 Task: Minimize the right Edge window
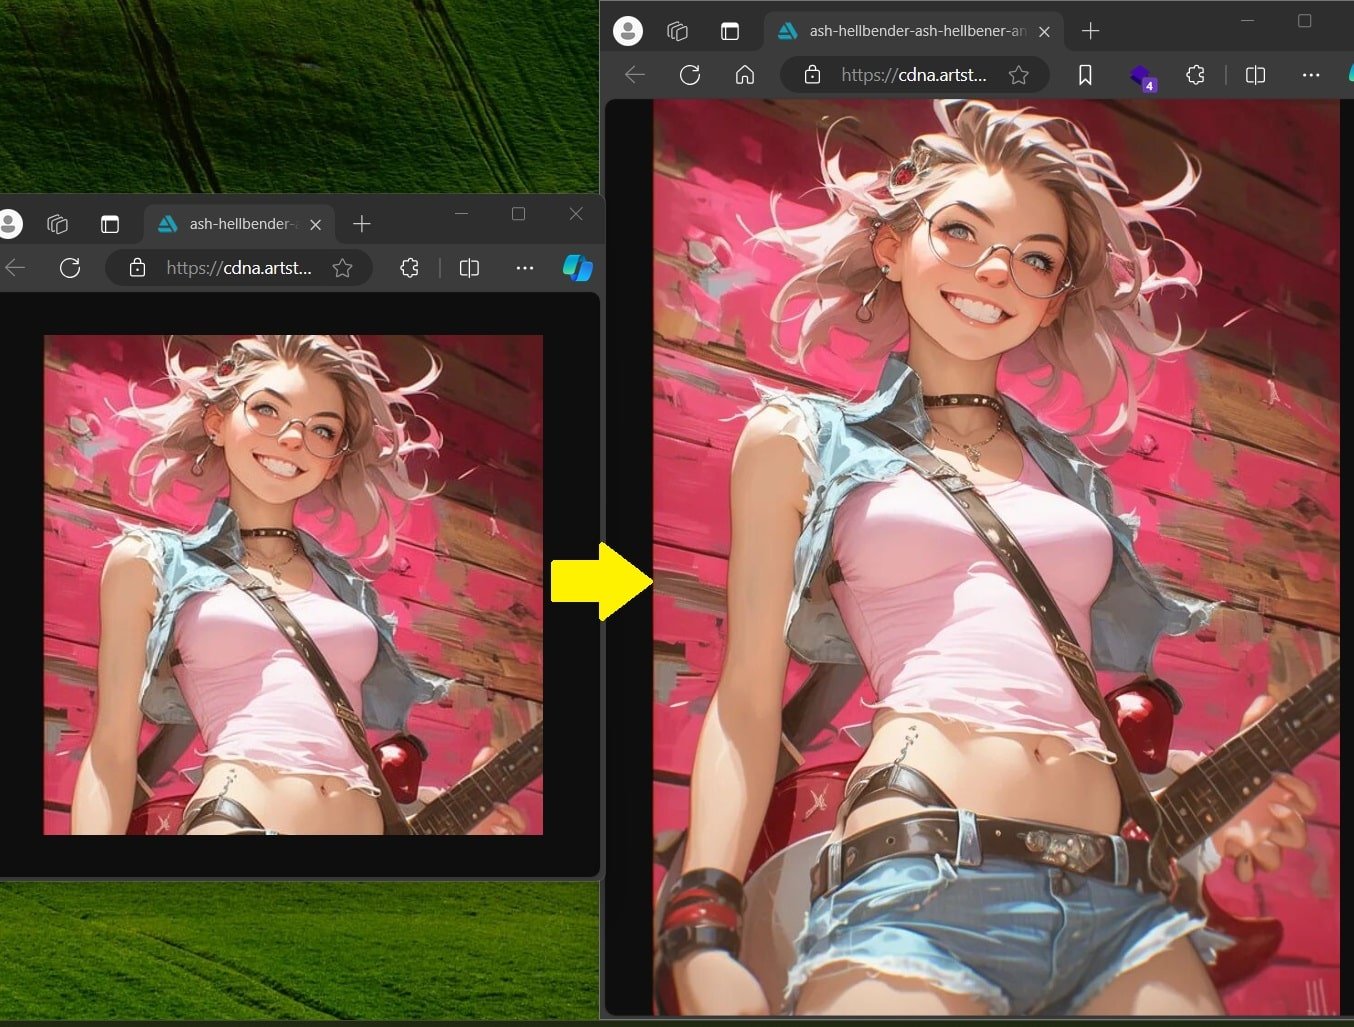pyautogui.click(x=1248, y=20)
